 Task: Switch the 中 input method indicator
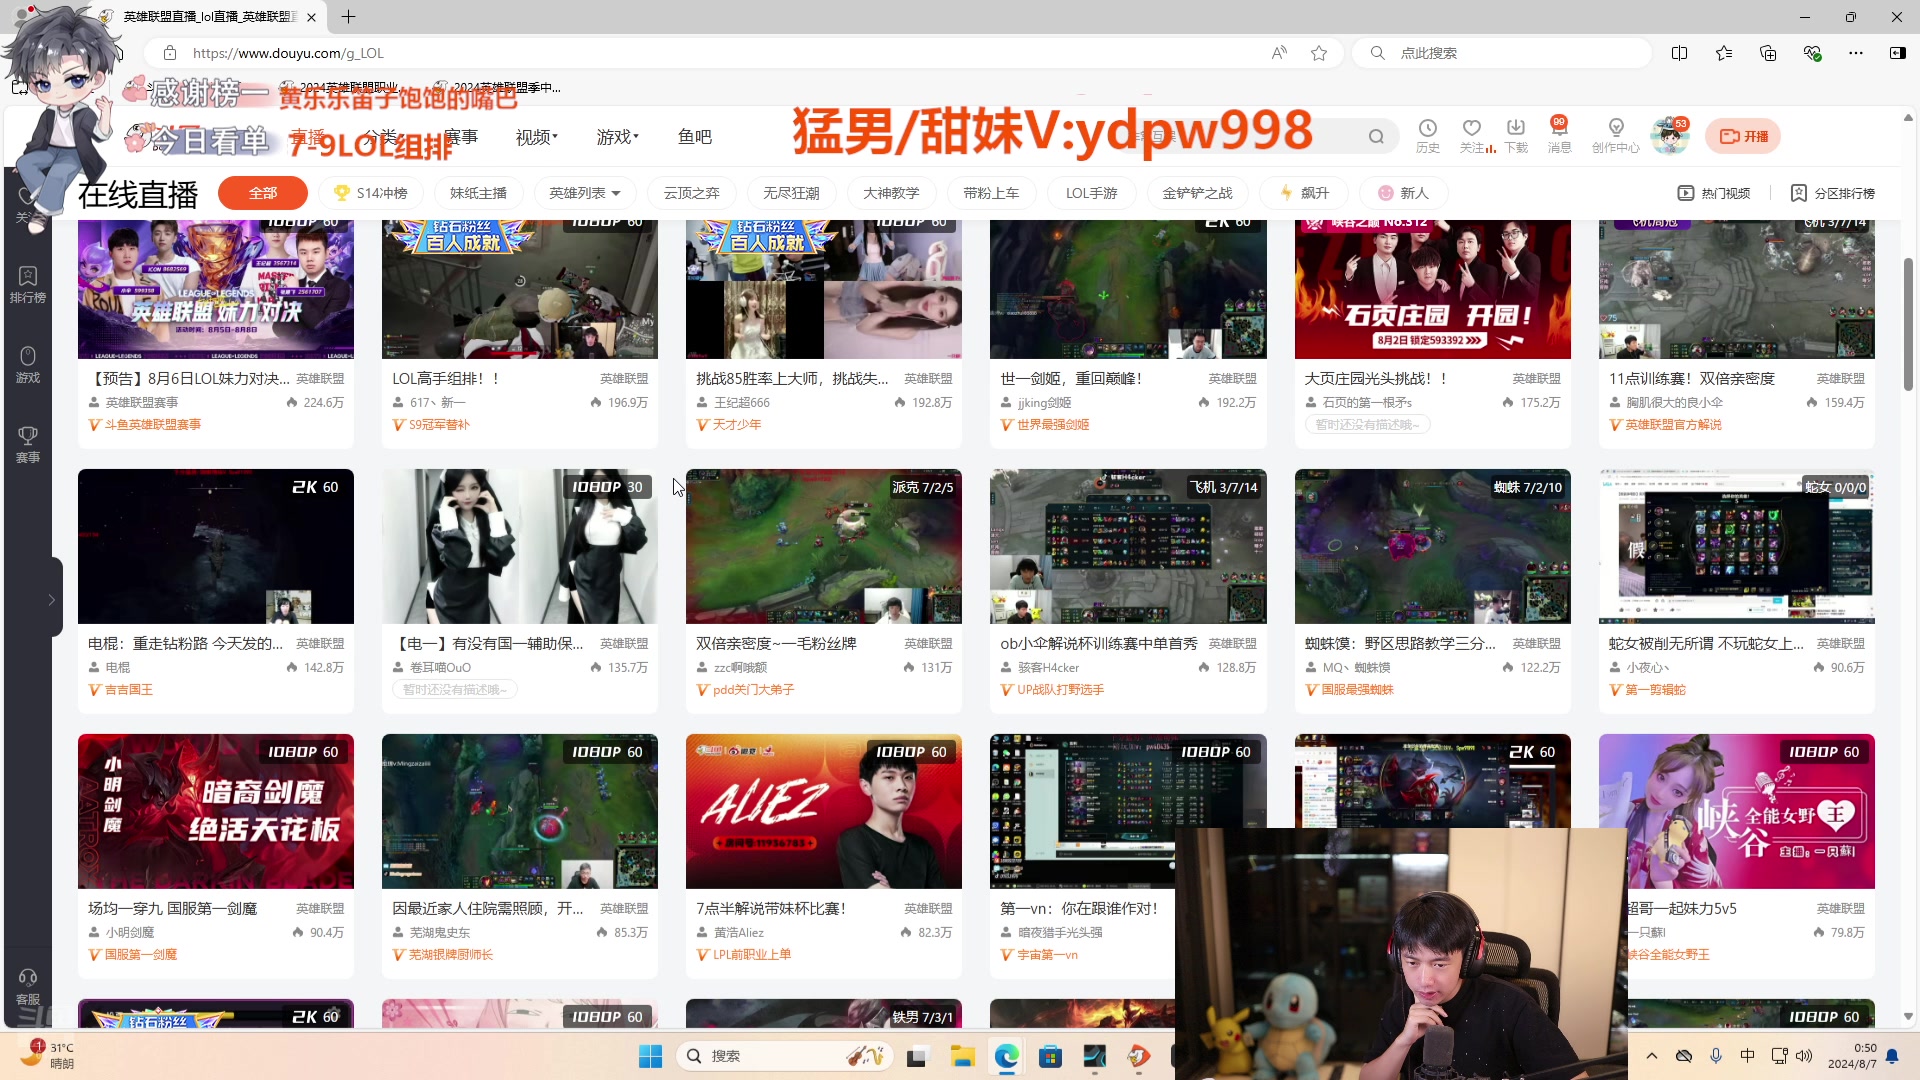pos(1747,1056)
